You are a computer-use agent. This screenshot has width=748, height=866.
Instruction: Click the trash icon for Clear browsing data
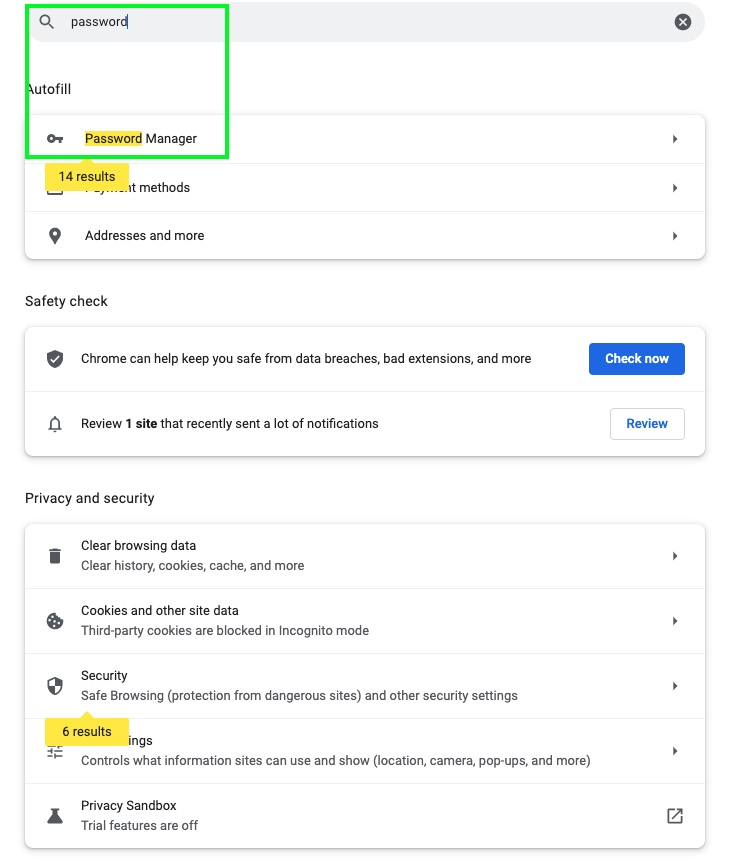click(55, 556)
